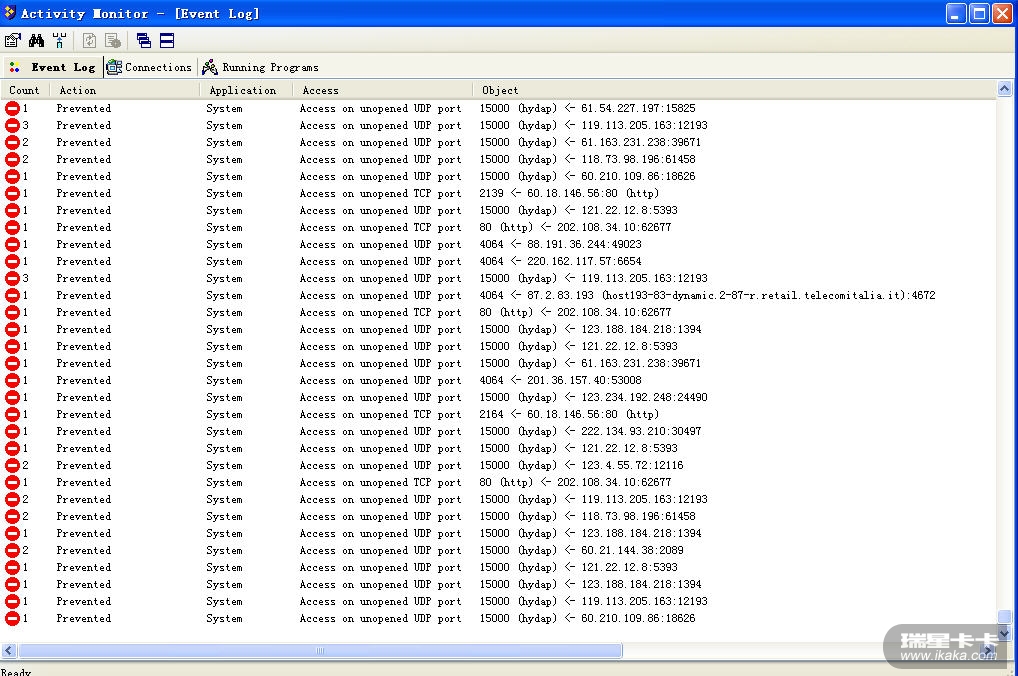Click the red icon on telecomitalia.it row

point(12,295)
